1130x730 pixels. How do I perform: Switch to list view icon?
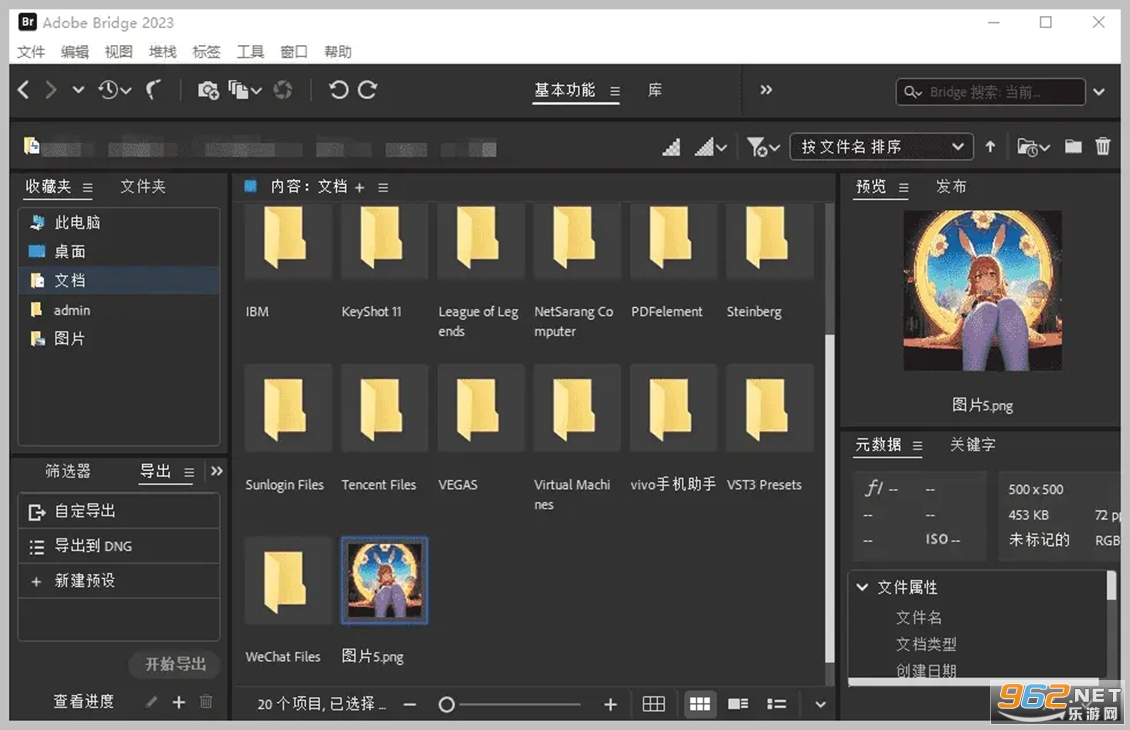pyautogui.click(x=776, y=704)
